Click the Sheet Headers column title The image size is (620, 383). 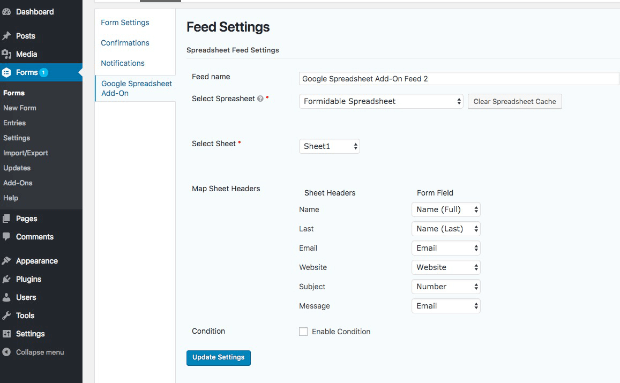click(x=330, y=193)
